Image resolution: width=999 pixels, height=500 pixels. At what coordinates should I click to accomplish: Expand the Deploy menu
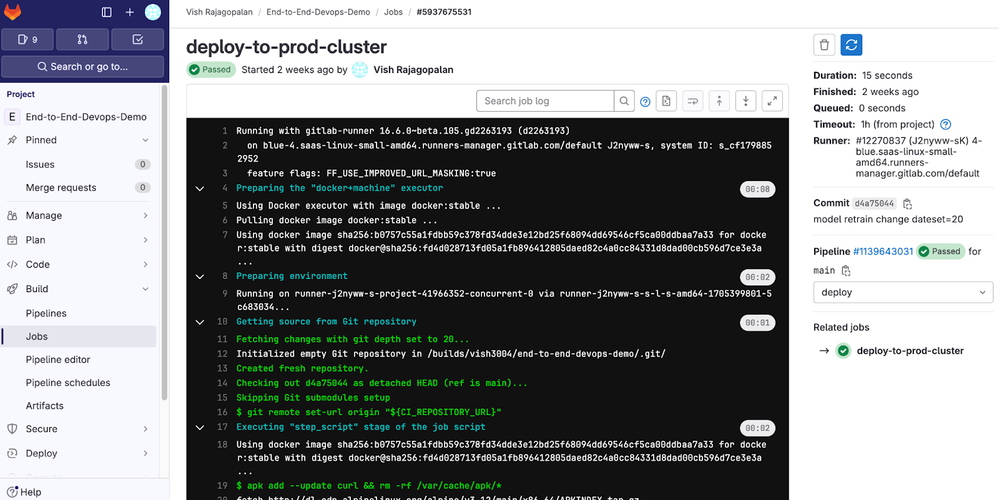[79, 454]
